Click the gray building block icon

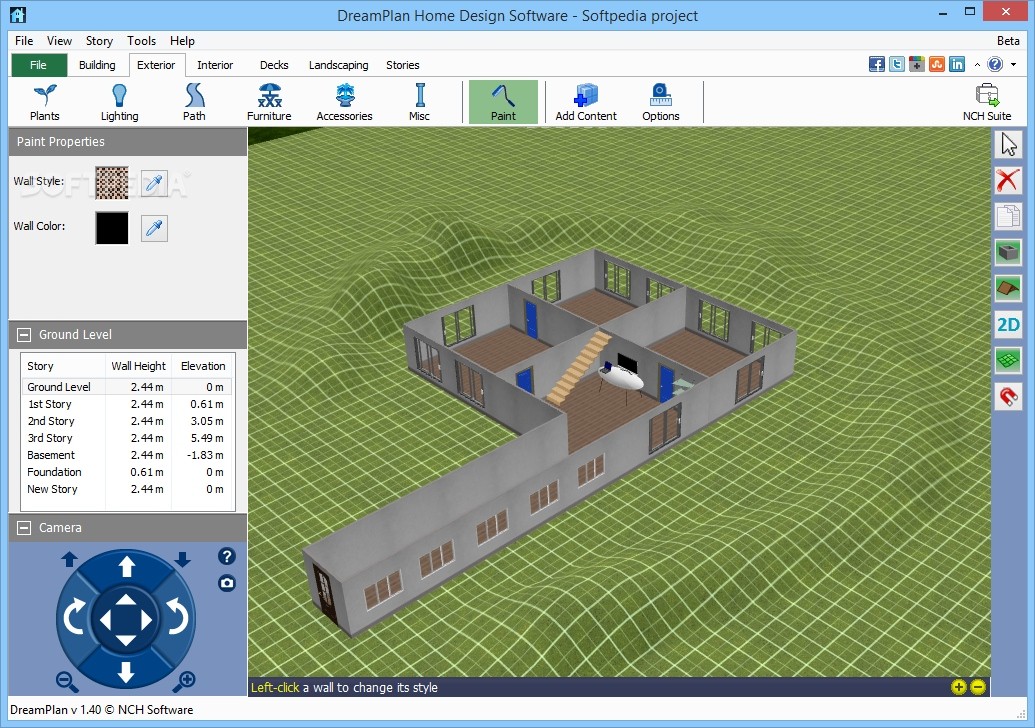click(x=1008, y=252)
